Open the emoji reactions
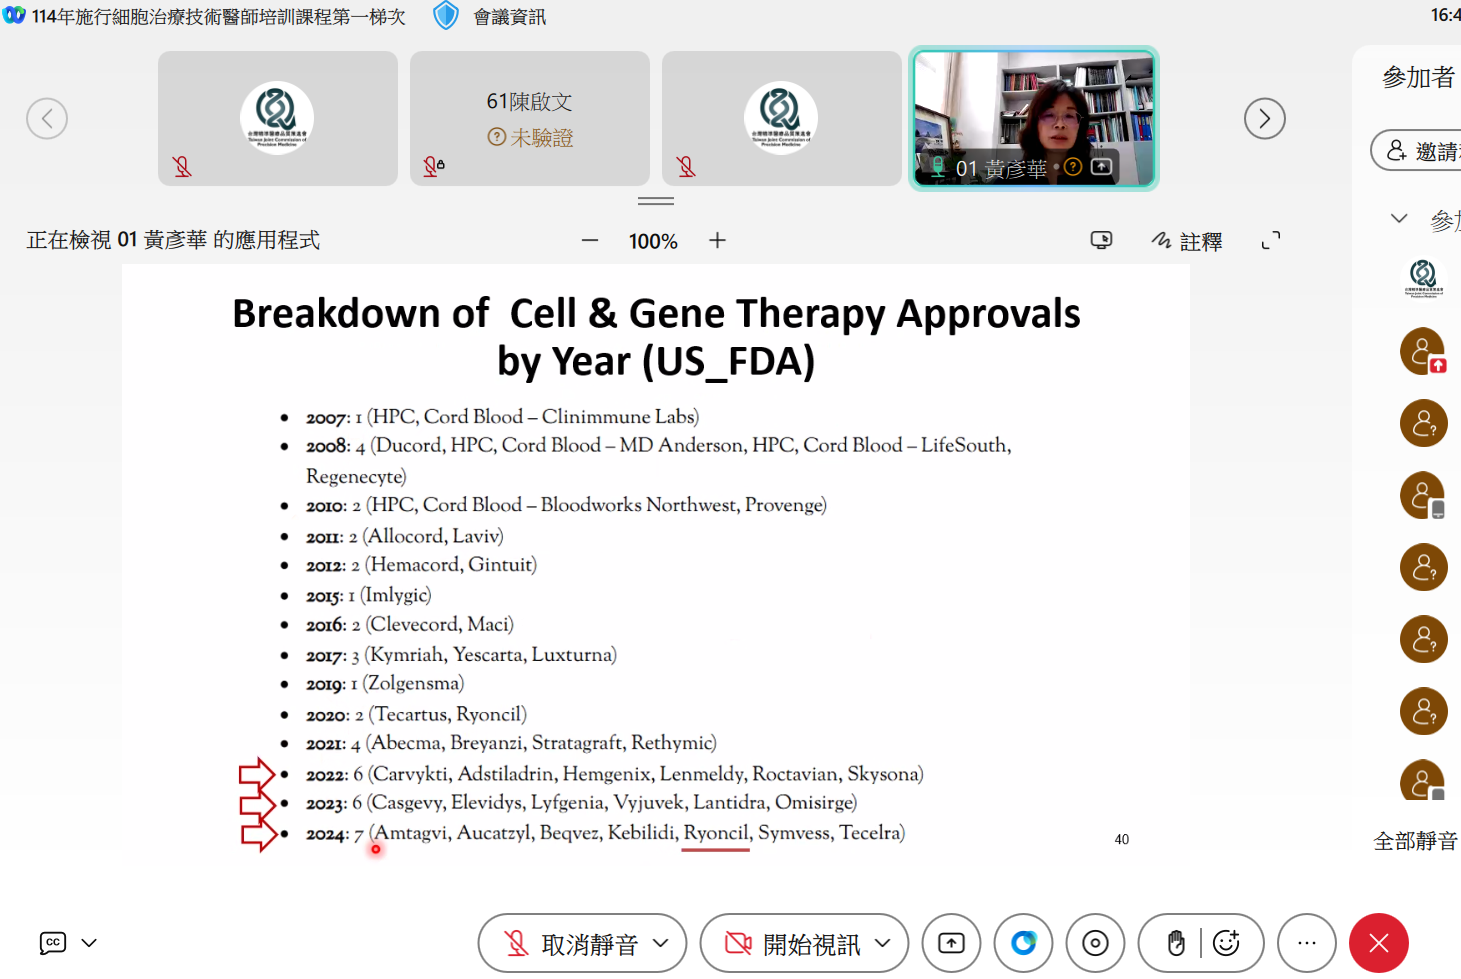The width and height of the screenshot is (1461, 979). point(1226,943)
